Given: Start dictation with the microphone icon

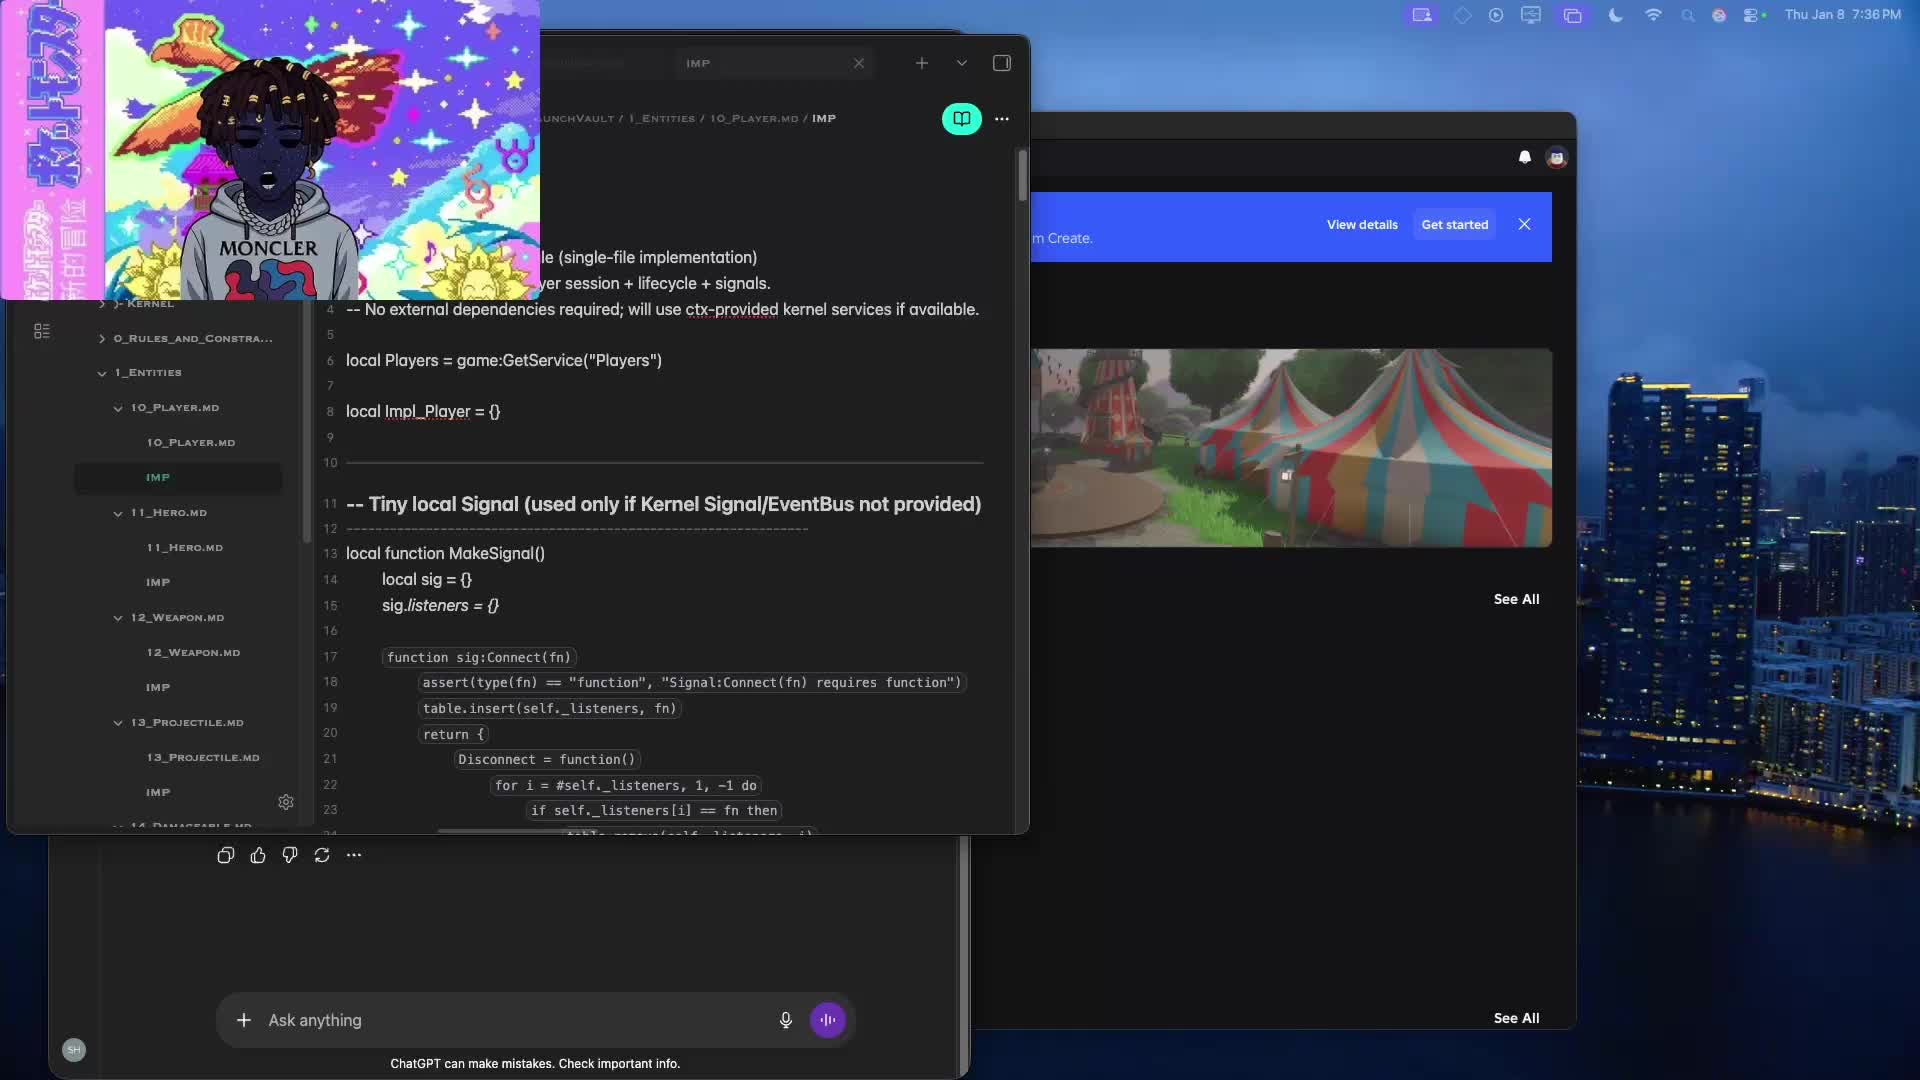Looking at the screenshot, I should click(x=786, y=1020).
